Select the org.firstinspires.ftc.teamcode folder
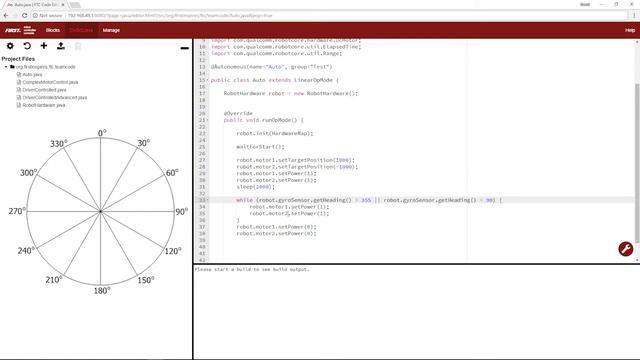 tap(45, 67)
